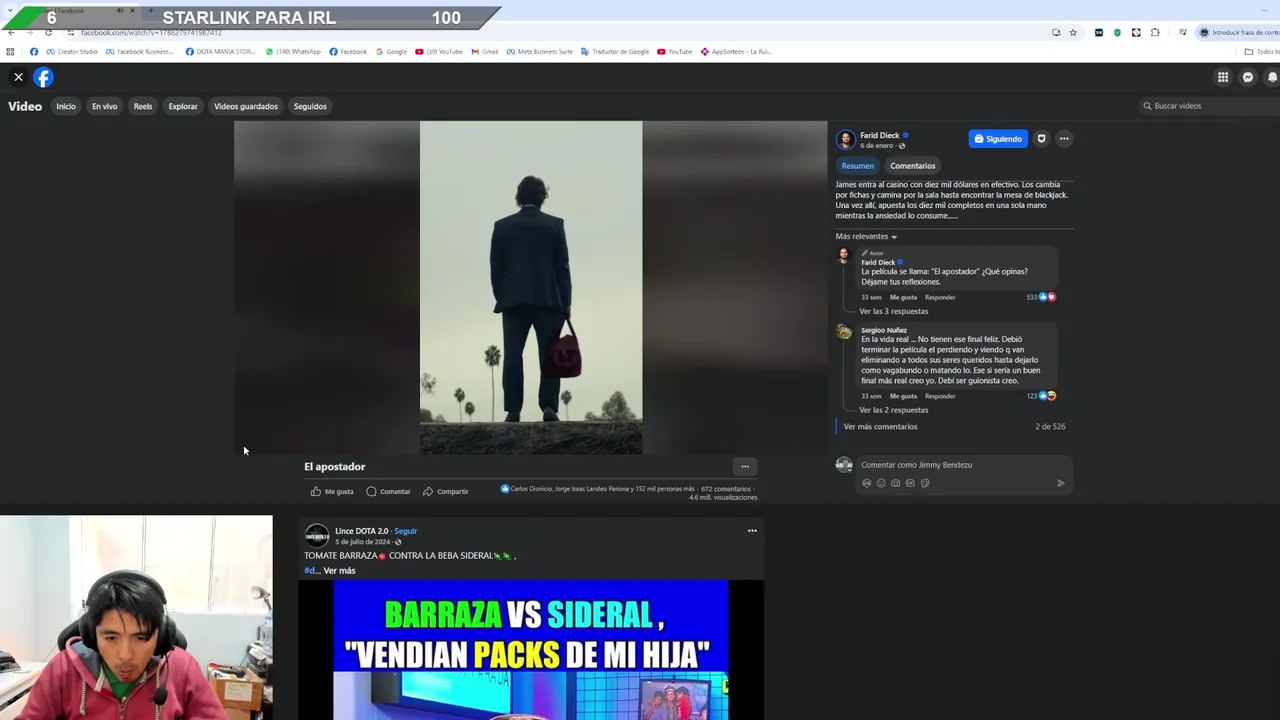
Task: Click the save shield icon beside Siguiendo
Action: point(1041,139)
